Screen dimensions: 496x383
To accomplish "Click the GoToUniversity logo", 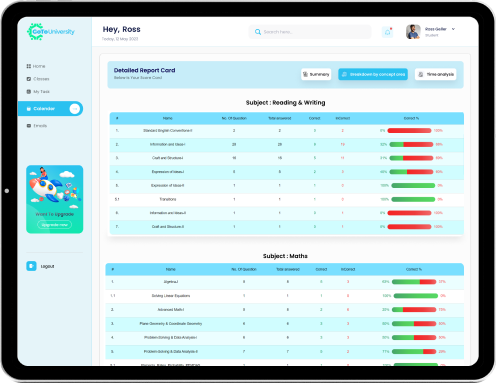I will 51,32.
